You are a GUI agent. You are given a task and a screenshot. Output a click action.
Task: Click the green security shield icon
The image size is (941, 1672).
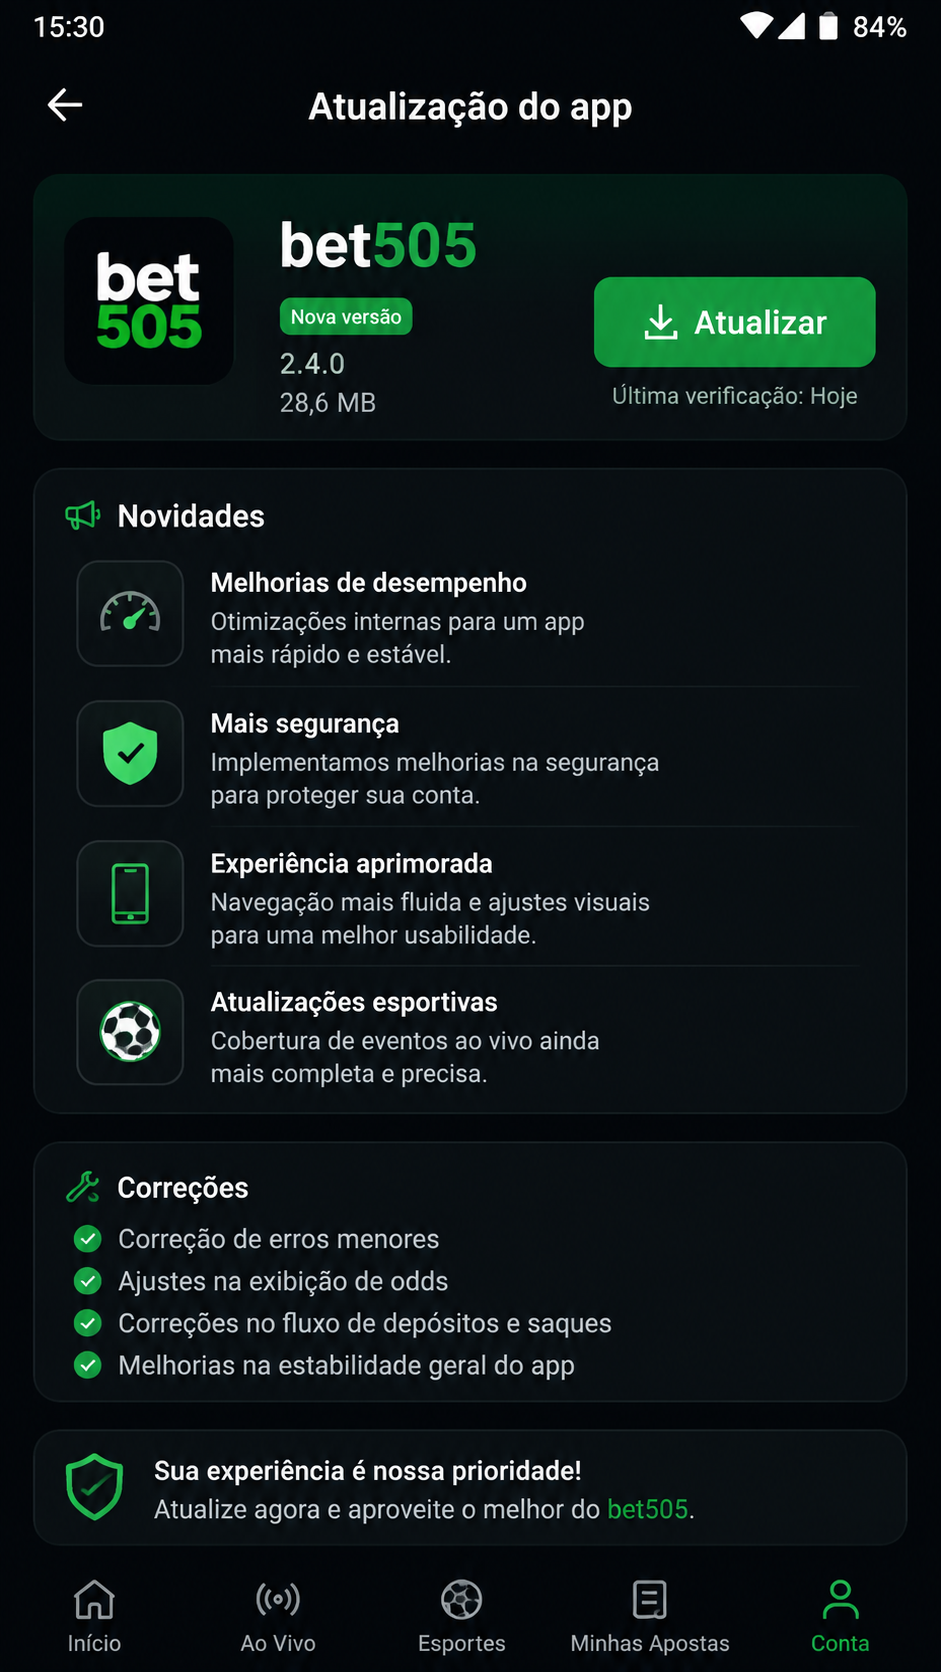[x=130, y=753]
